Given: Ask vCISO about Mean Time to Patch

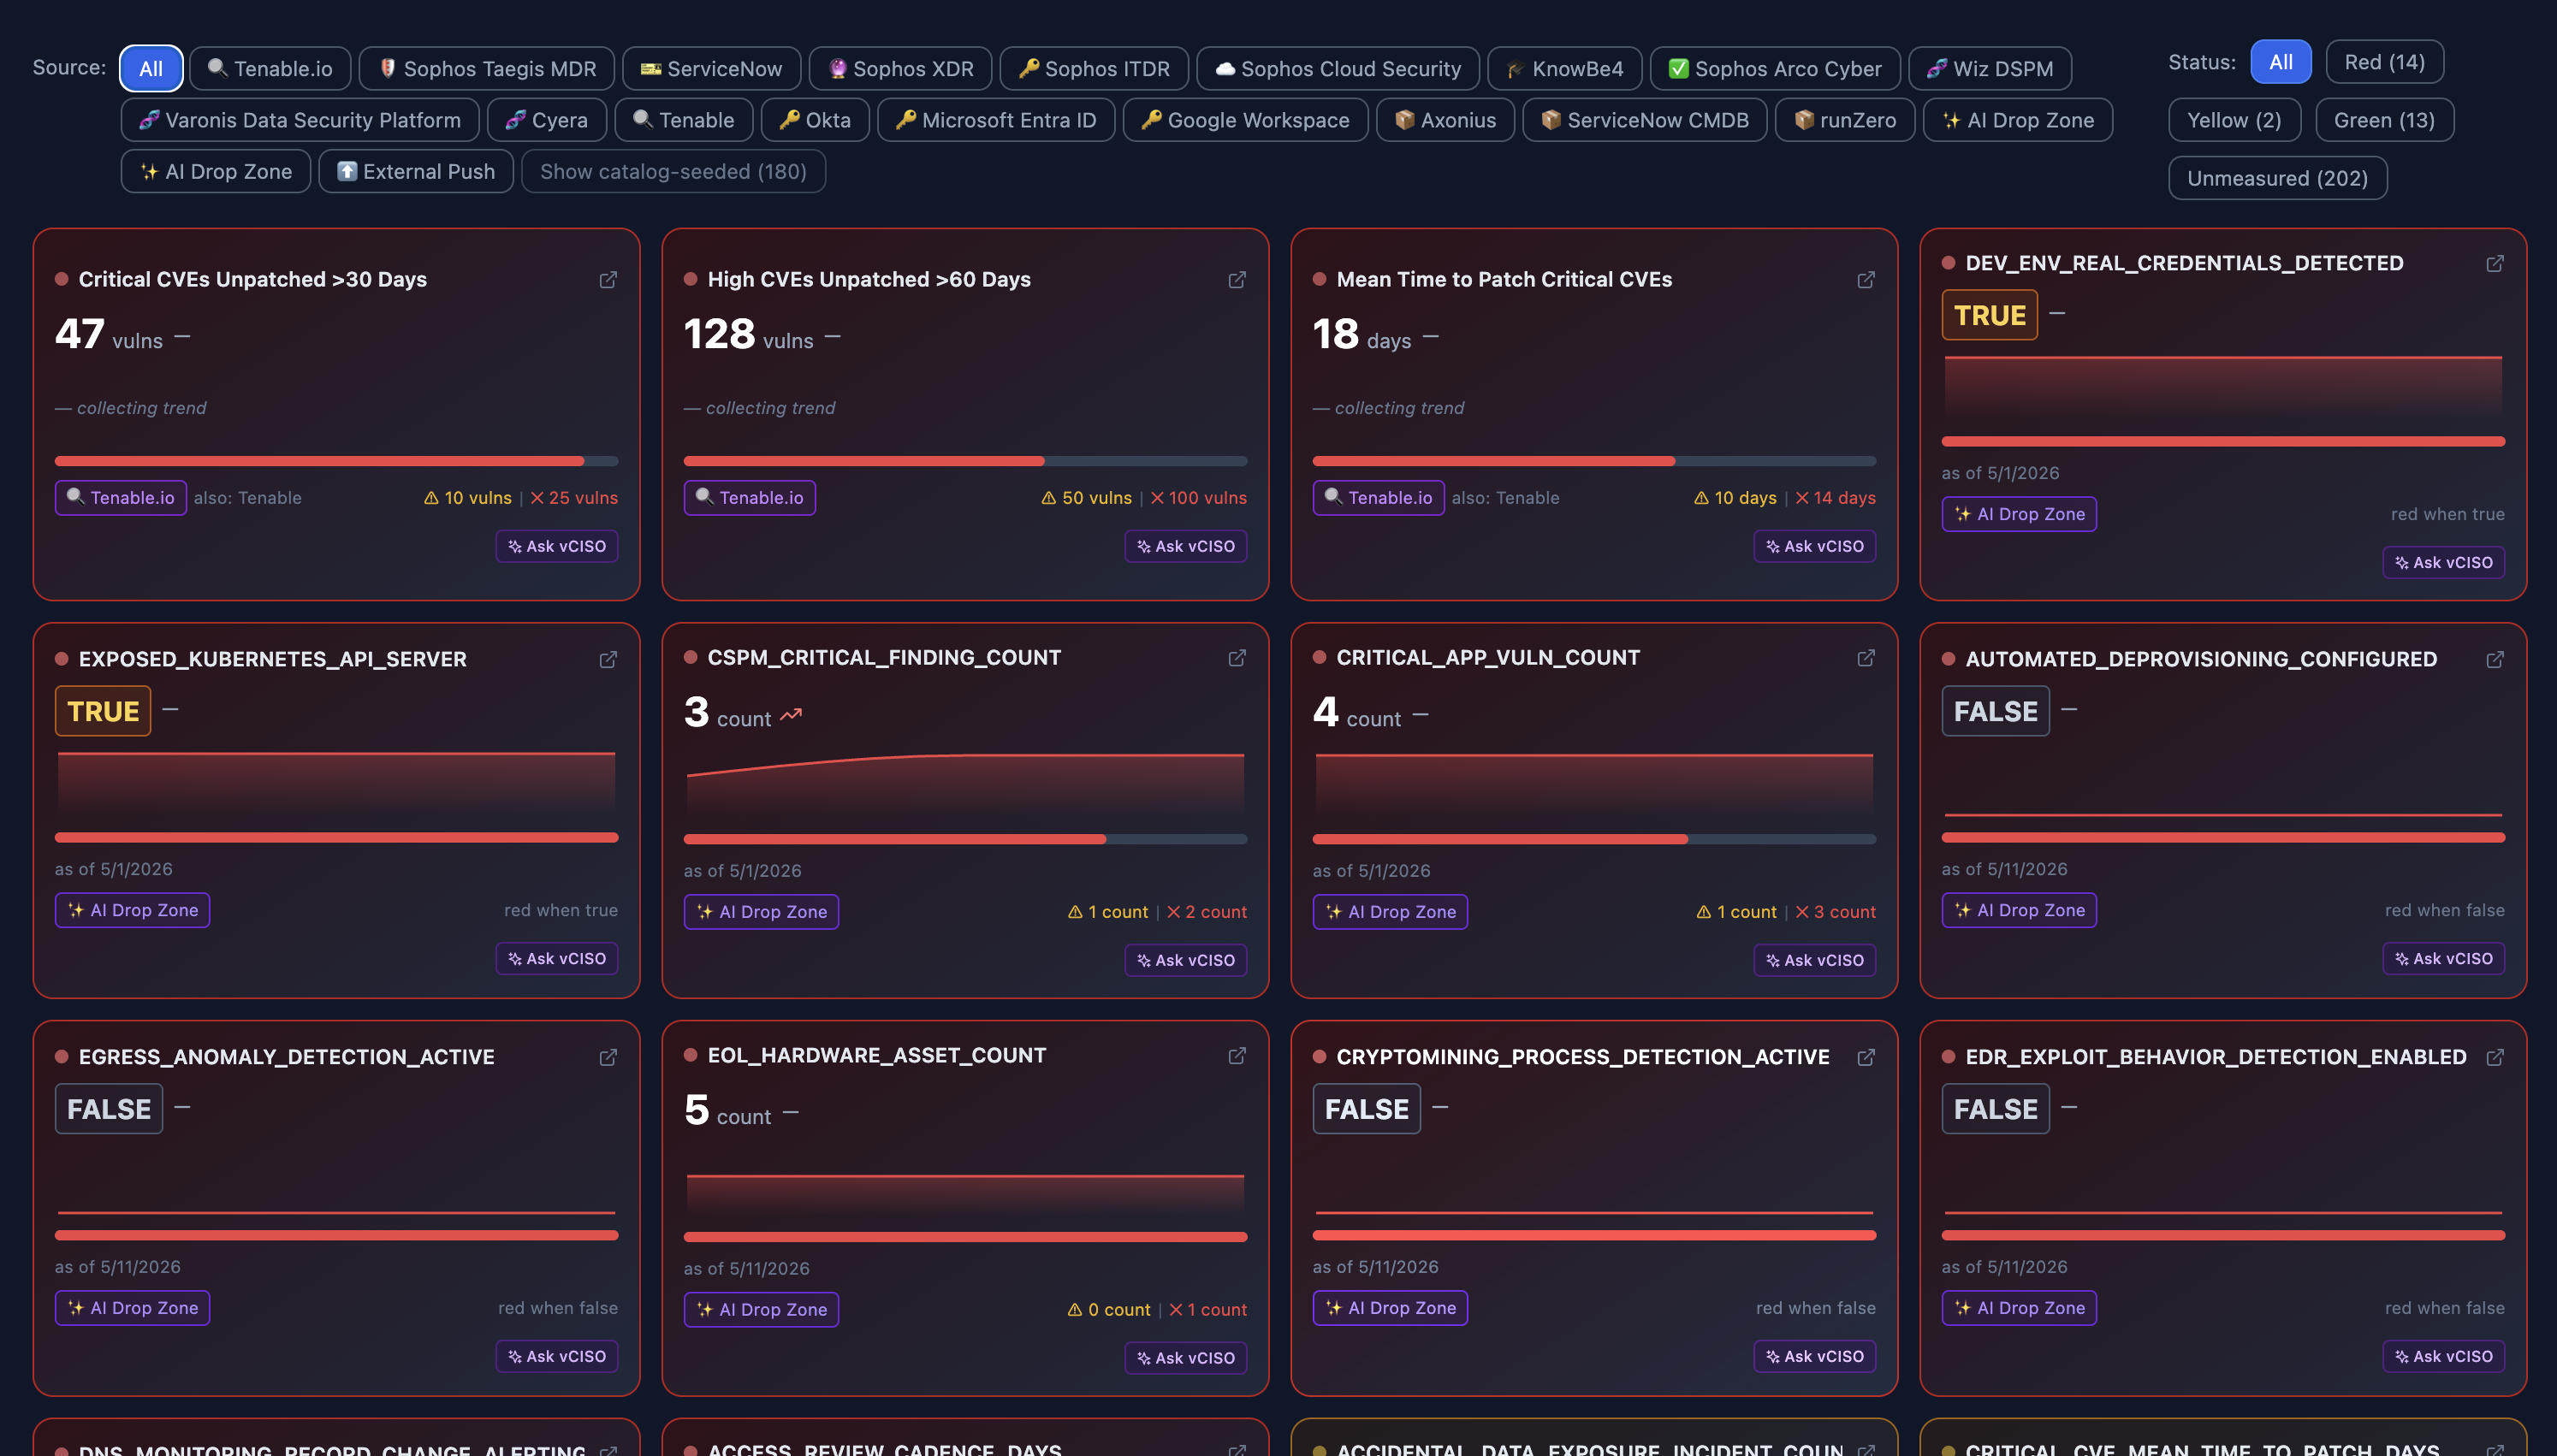Looking at the screenshot, I should [1815, 546].
